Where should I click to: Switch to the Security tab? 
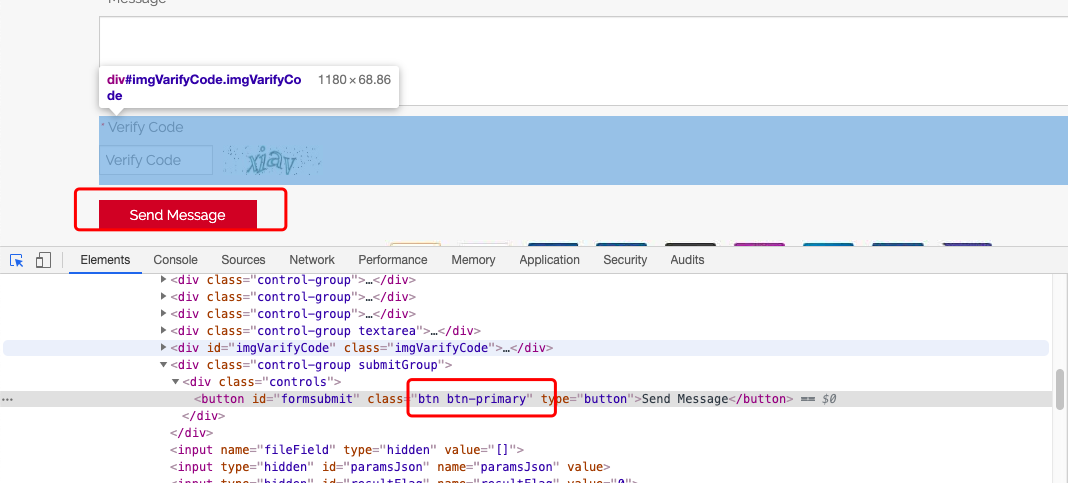(x=625, y=260)
